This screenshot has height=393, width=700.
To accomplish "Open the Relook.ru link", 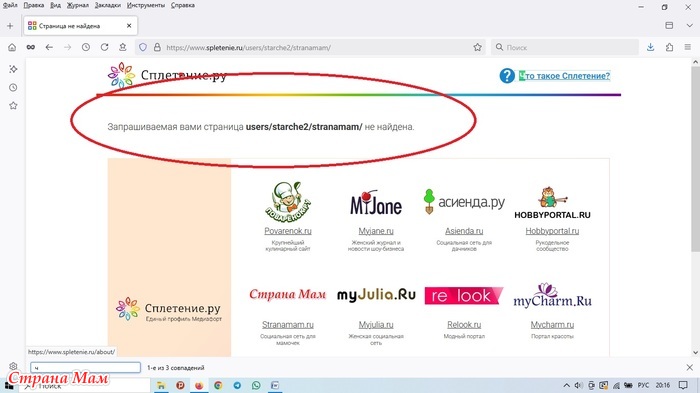I will (464, 325).
